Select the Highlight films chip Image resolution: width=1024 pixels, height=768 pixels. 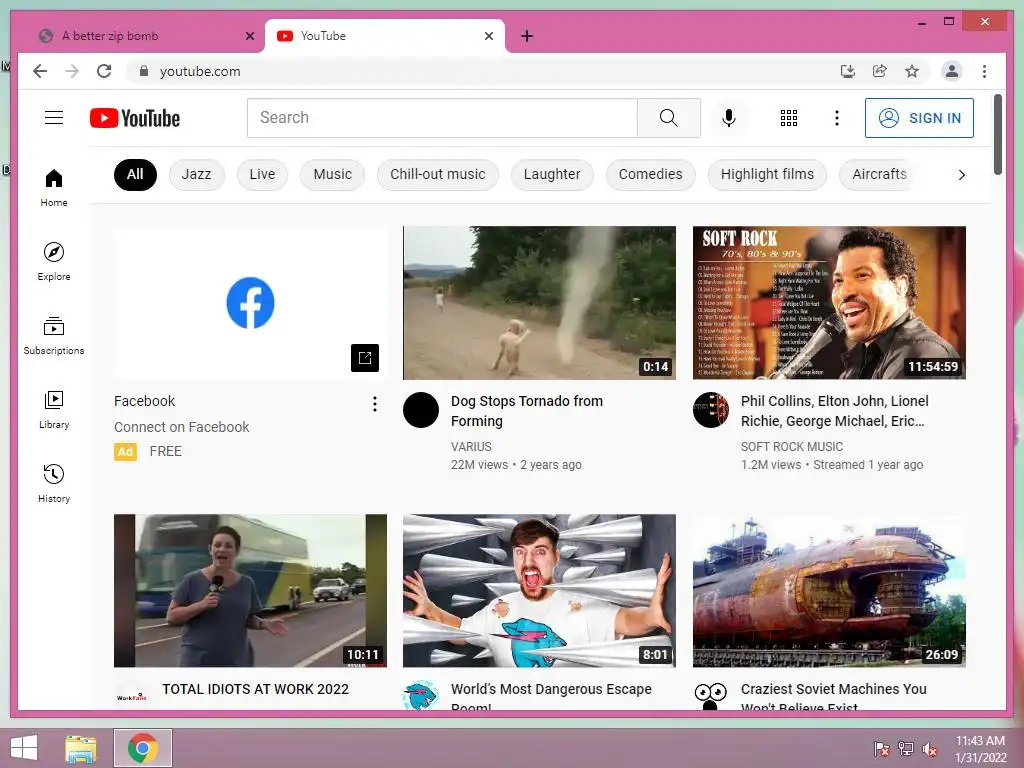(x=767, y=174)
